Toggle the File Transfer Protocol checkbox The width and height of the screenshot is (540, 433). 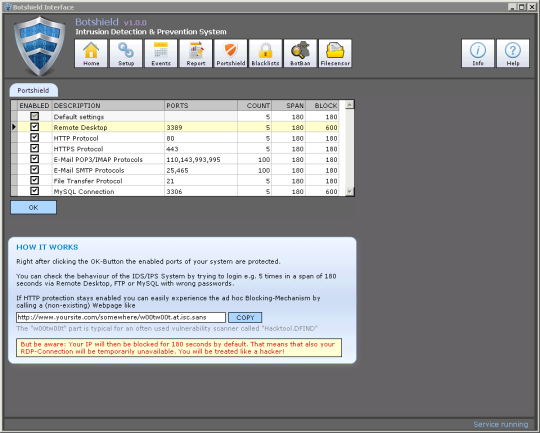click(x=34, y=181)
